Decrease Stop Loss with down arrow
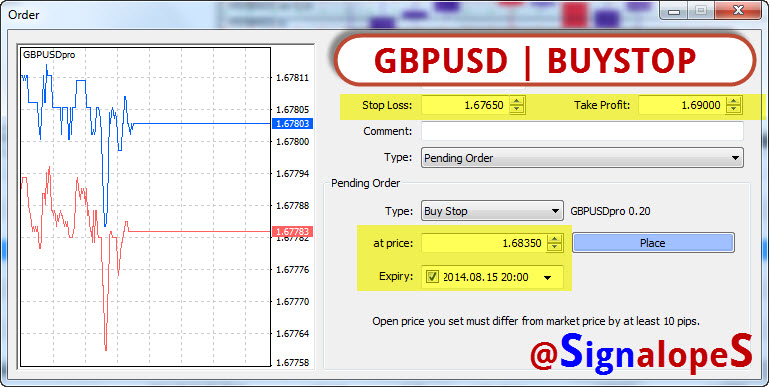Viewport: 769px width, 387px height. click(517, 109)
